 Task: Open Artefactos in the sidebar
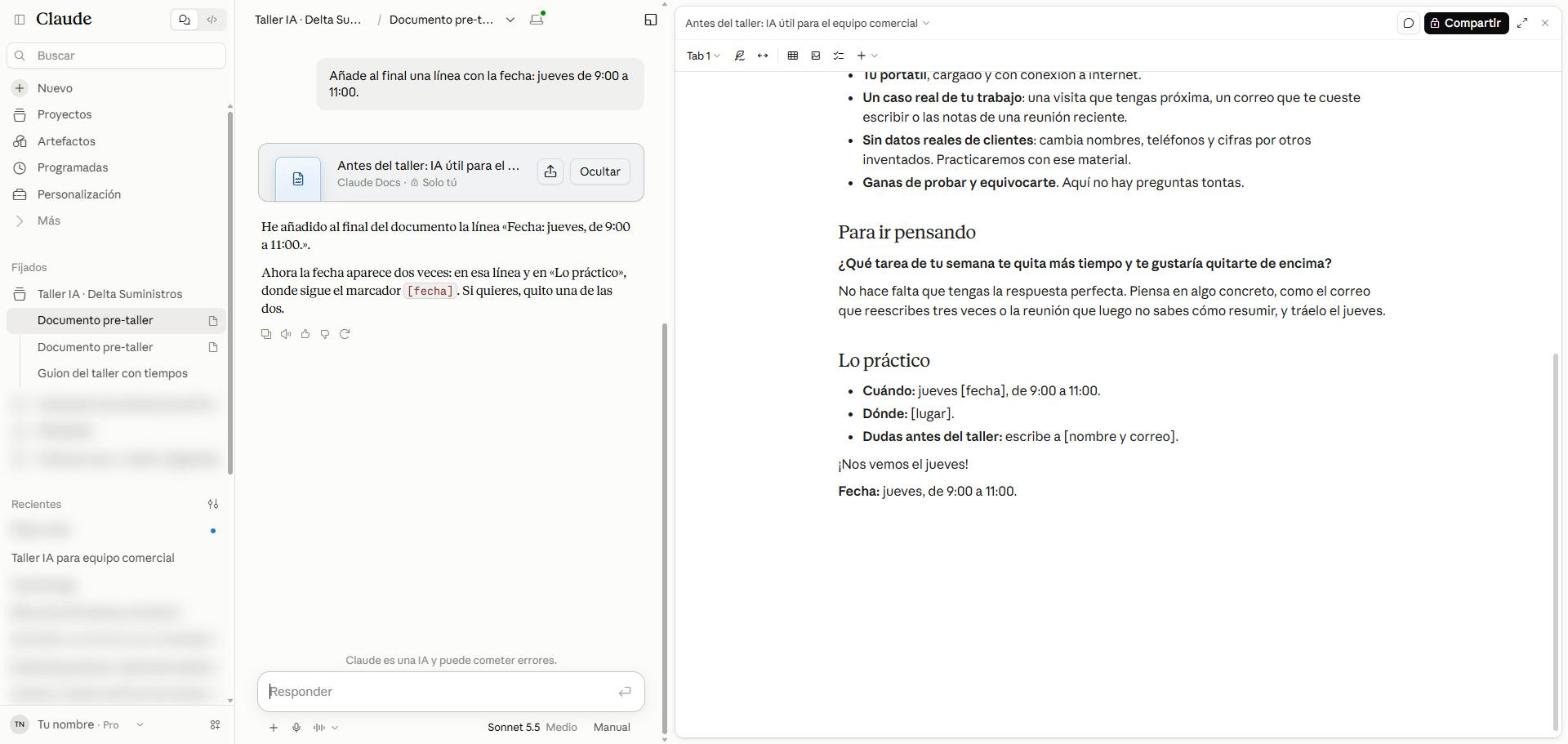tap(116, 141)
